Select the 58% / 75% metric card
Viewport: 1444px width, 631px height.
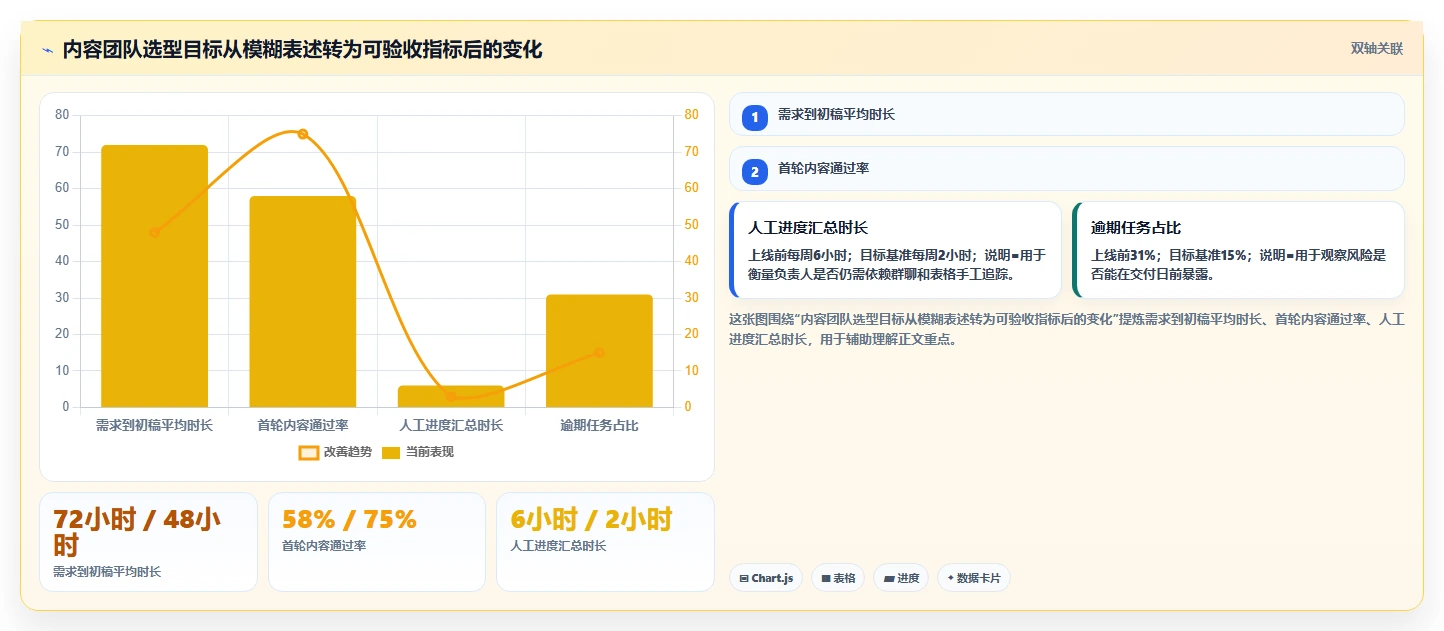(377, 542)
